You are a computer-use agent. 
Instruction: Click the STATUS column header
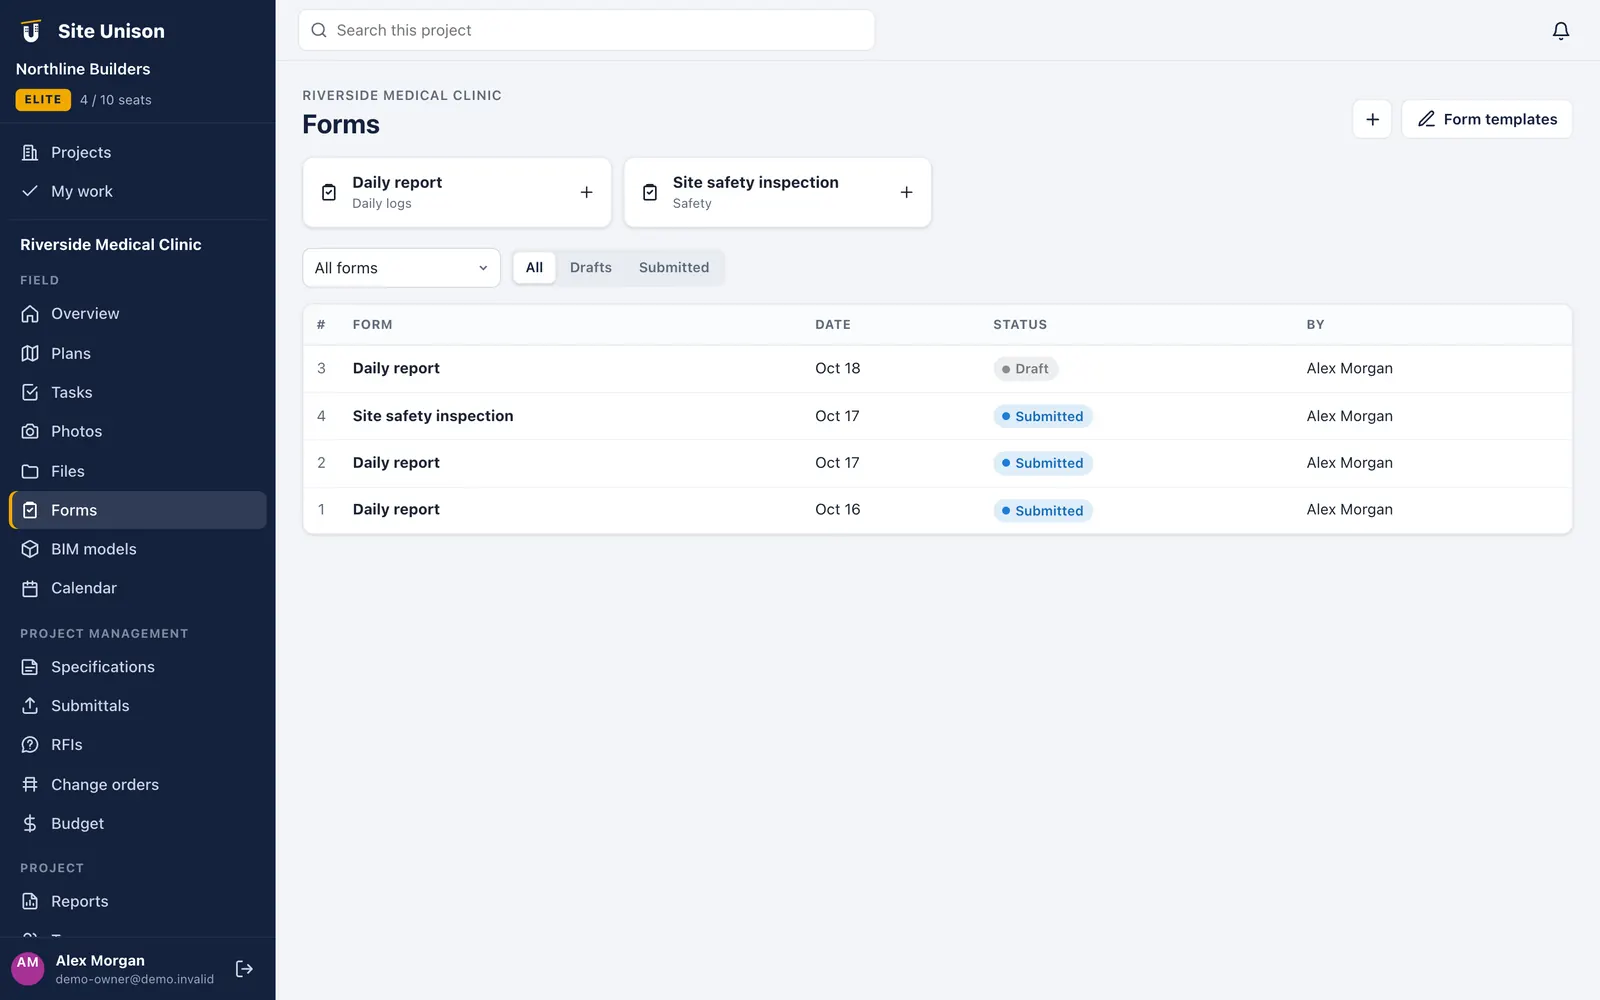click(x=1019, y=325)
